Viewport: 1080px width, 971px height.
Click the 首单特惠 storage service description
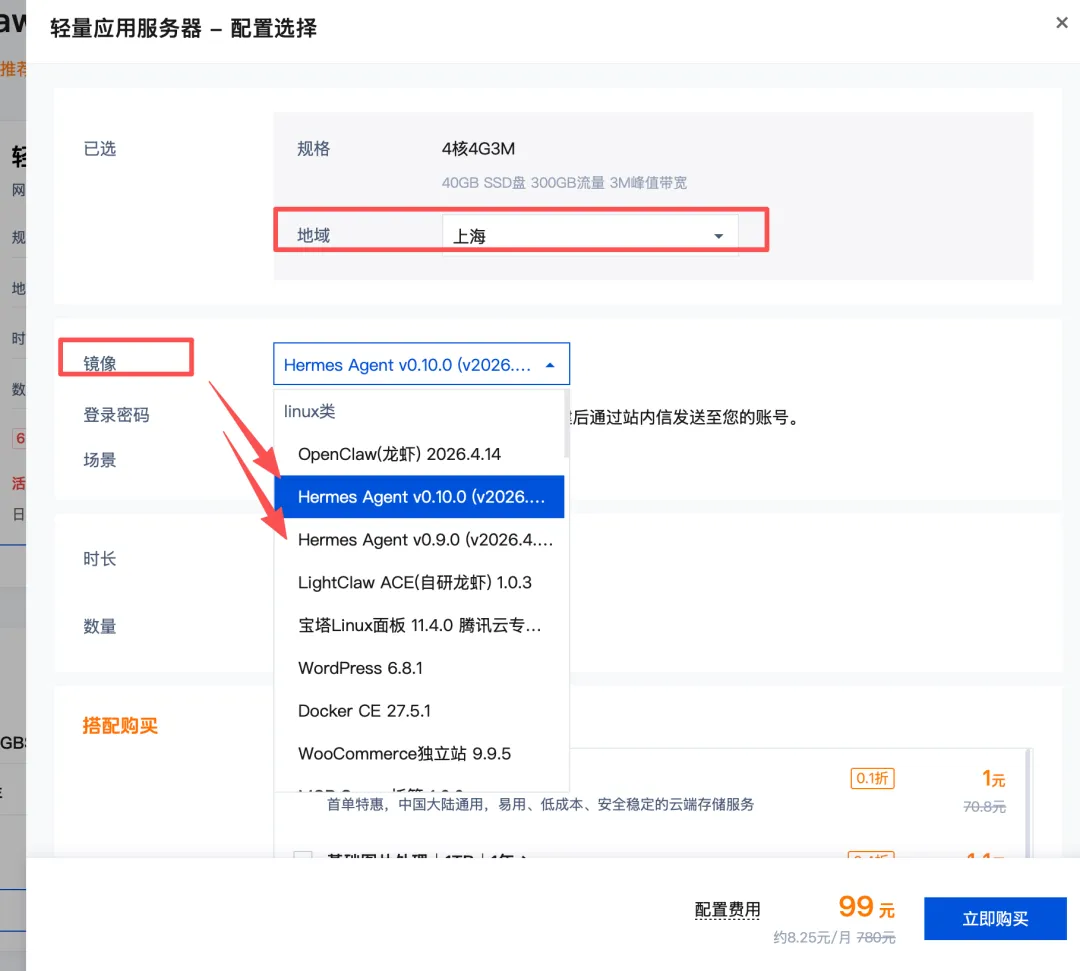click(539, 804)
